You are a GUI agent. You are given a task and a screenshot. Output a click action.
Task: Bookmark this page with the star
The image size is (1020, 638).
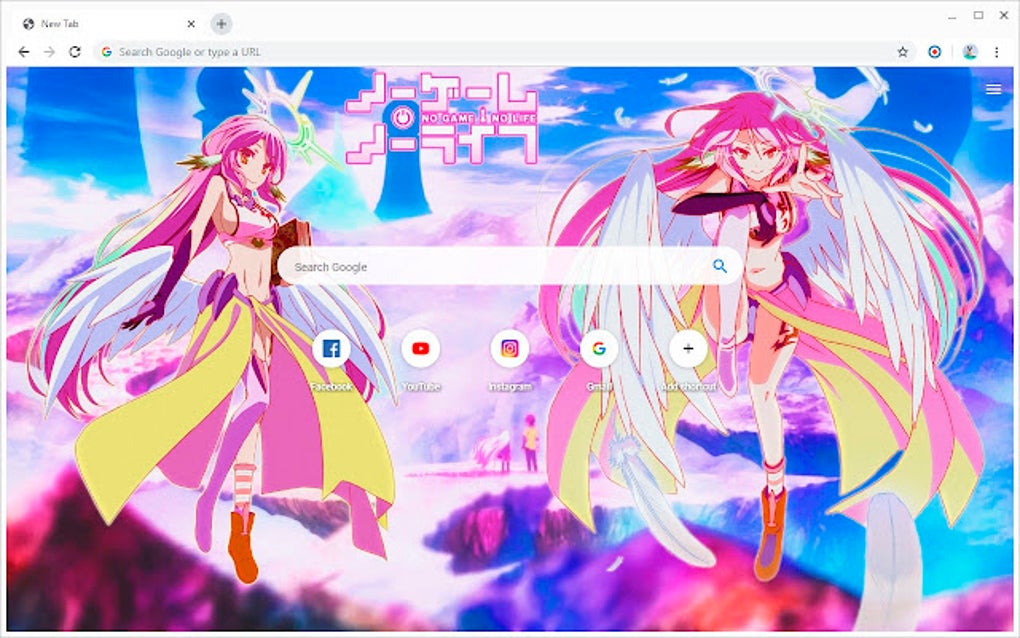[x=902, y=52]
